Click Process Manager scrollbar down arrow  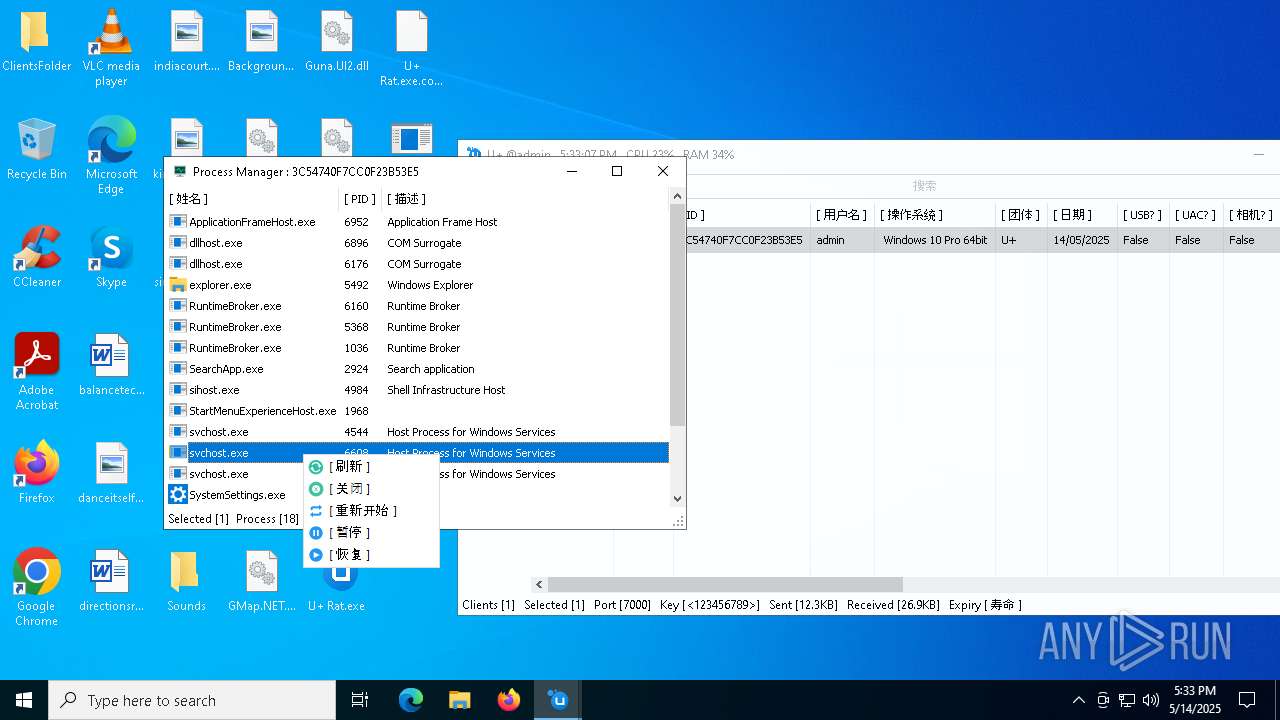677,499
